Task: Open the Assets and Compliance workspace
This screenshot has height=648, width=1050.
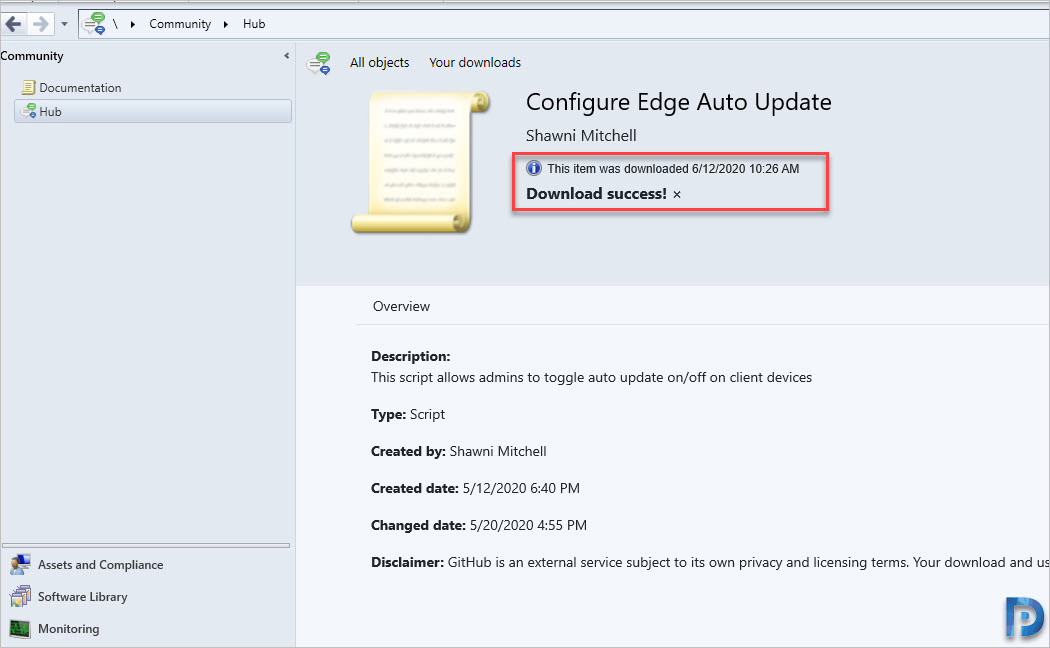Action: 100,565
